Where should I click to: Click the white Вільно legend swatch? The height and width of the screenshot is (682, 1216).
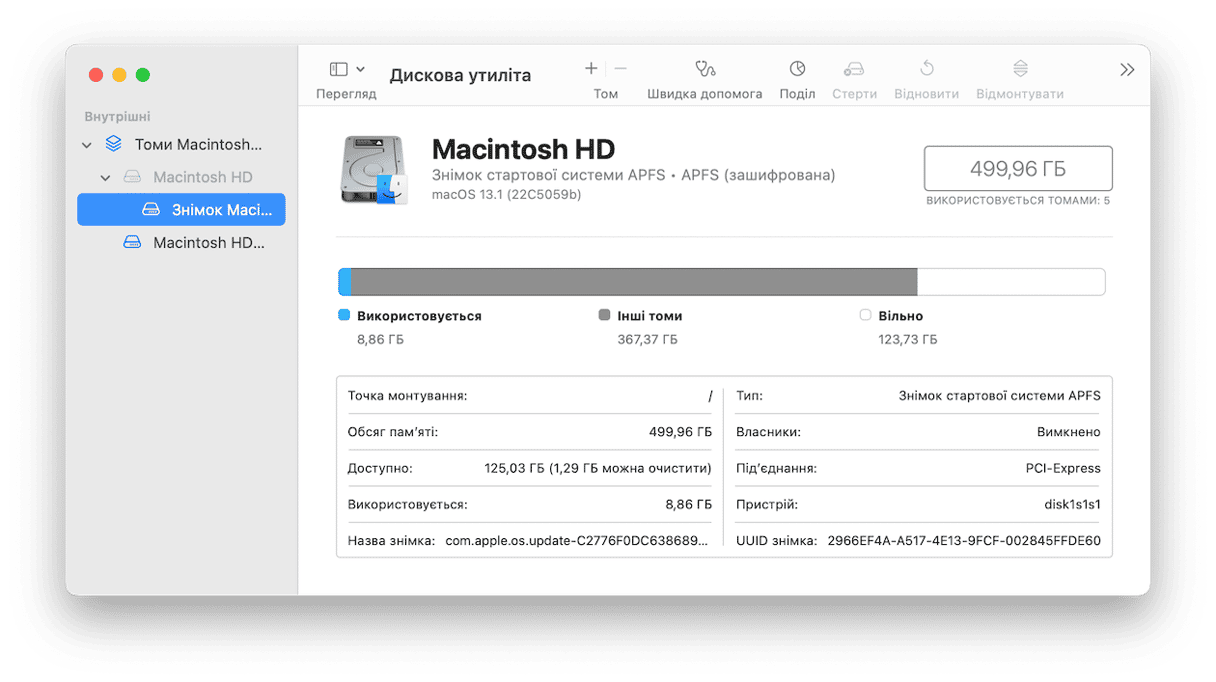(x=865, y=315)
